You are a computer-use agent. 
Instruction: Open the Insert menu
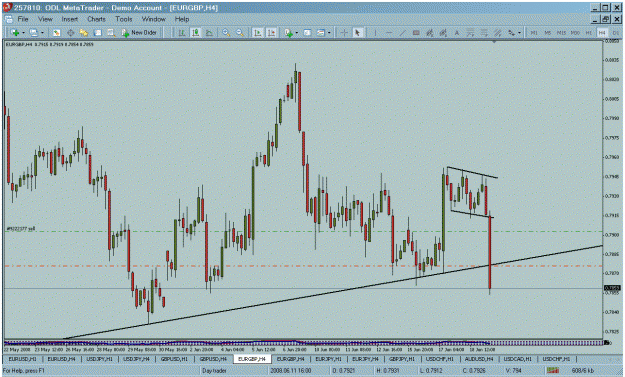[69, 19]
